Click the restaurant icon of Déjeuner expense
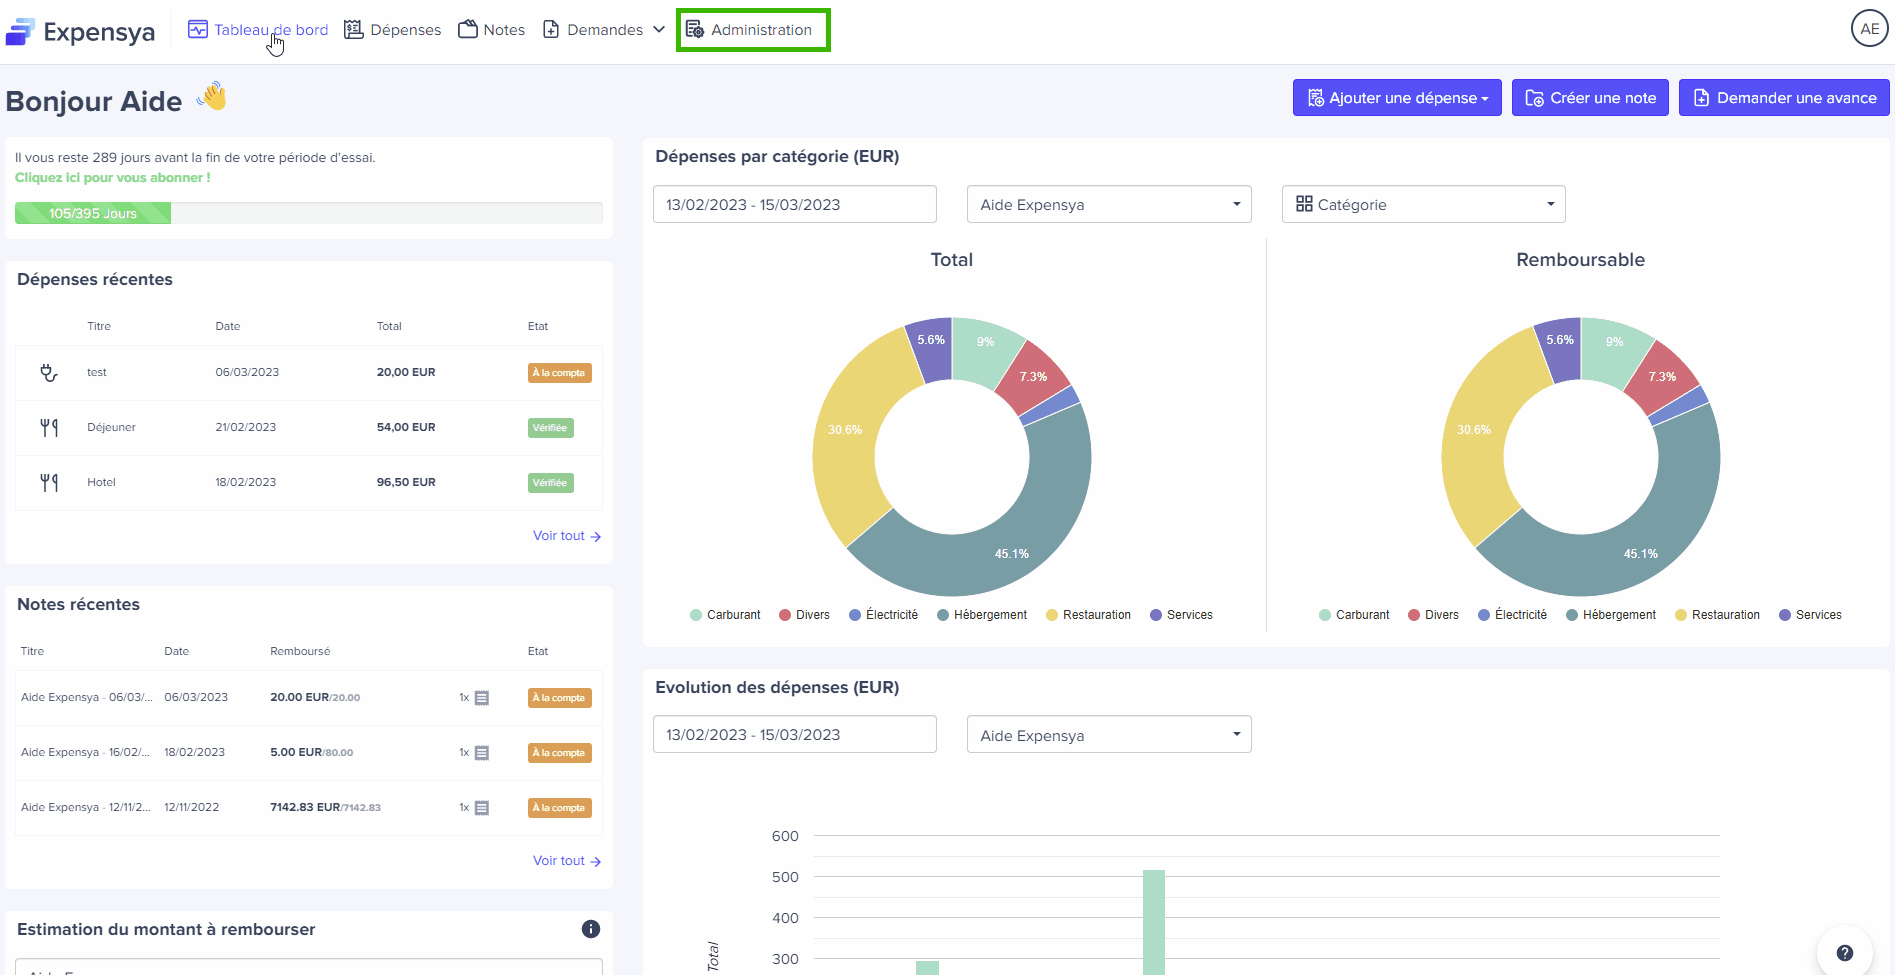 point(49,428)
